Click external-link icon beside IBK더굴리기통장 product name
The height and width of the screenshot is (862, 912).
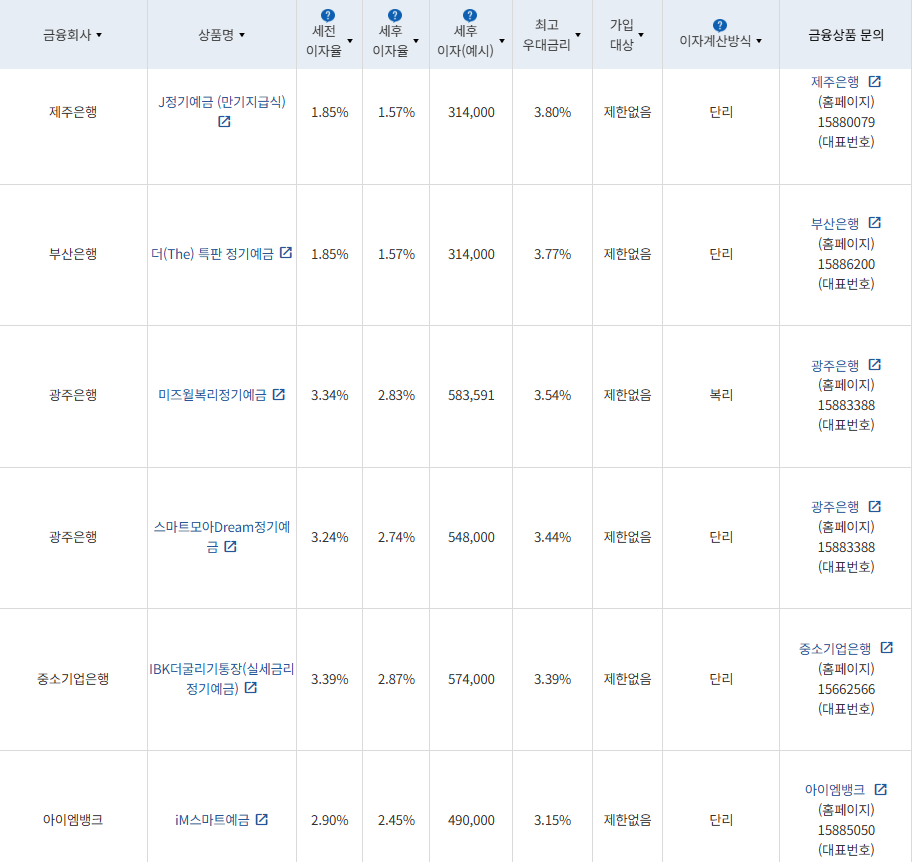[251, 688]
